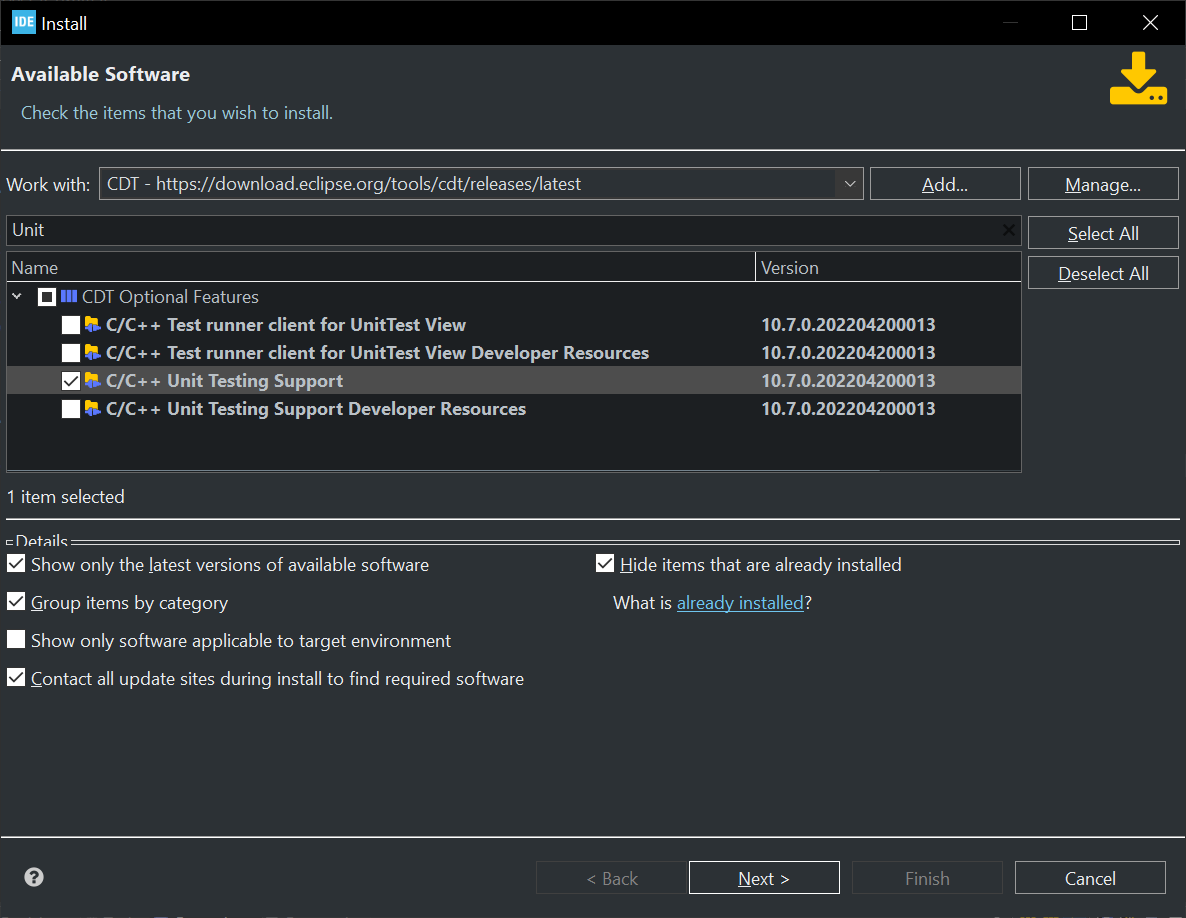
Task: Check Test runner client UnitTest View Developer Resources
Action: 71,353
